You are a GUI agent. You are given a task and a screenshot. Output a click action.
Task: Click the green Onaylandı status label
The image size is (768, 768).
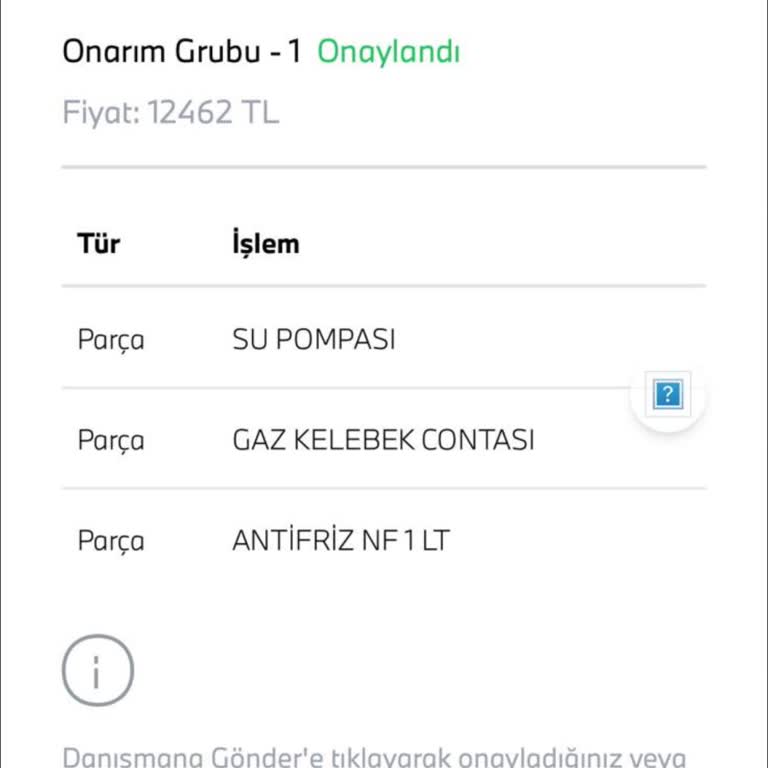click(388, 52)
